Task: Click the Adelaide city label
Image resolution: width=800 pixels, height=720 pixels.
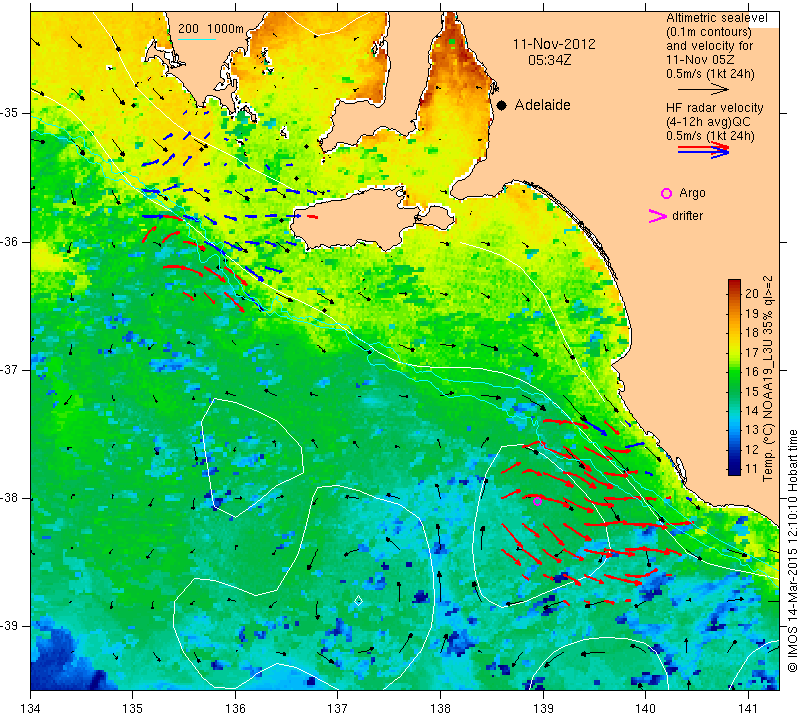Action: coord(542,105)
